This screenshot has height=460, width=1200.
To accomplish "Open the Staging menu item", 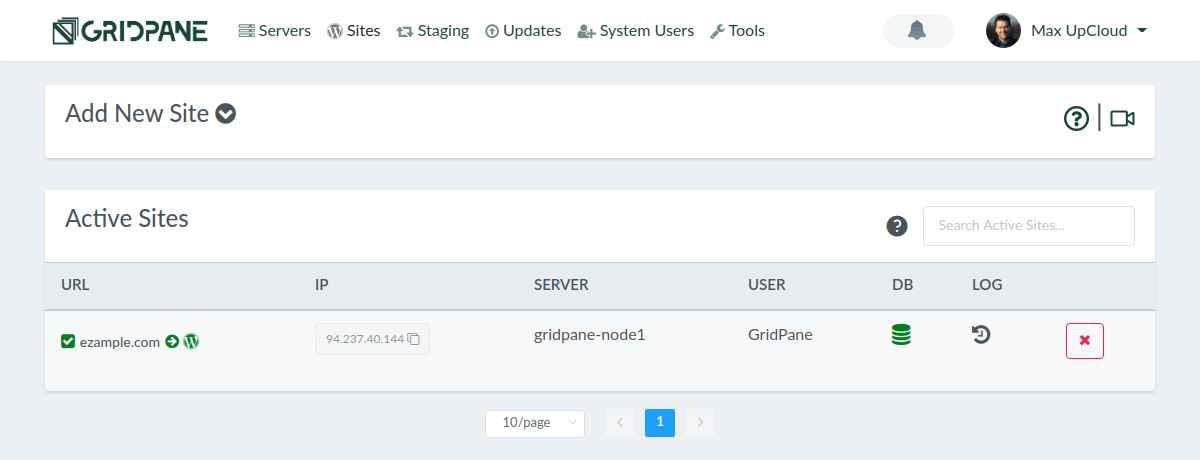I will [433, 31].
